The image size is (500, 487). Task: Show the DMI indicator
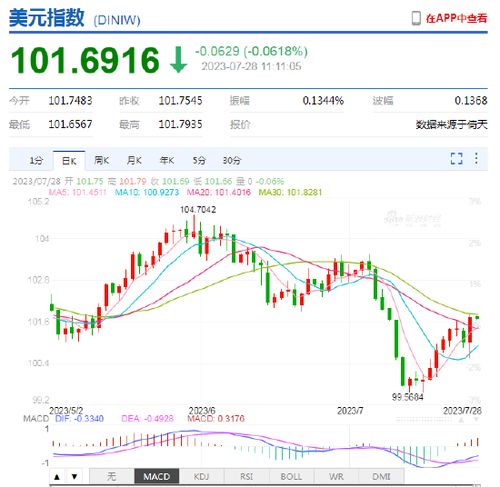(x=381, y=476)
